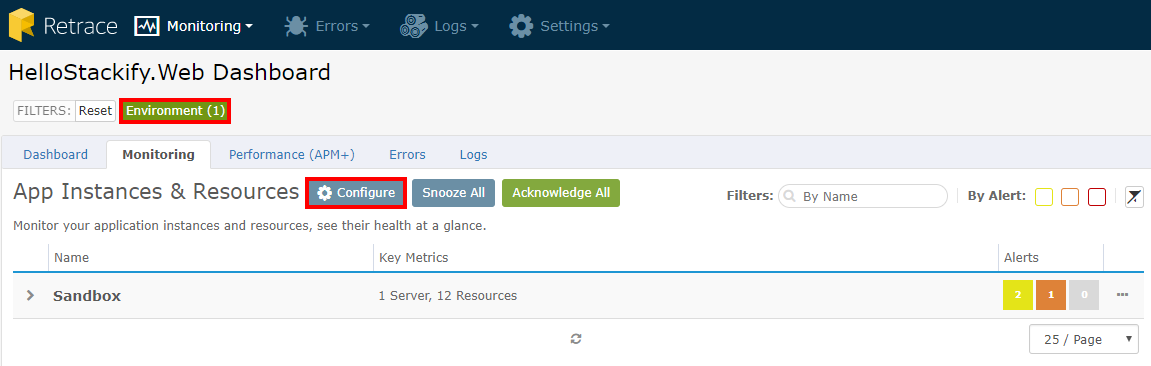Click the orange alert count 1
1151x366 pixels.
1050,295
